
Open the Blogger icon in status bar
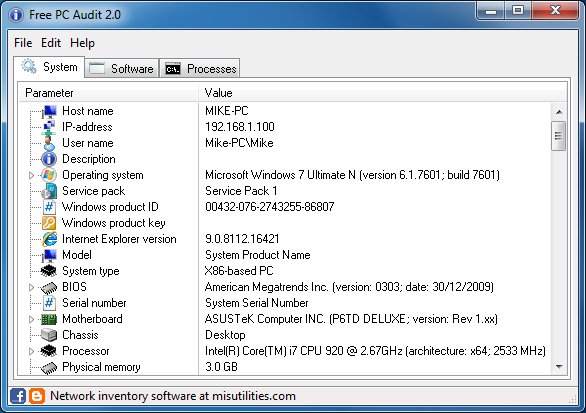pos(37,396)
